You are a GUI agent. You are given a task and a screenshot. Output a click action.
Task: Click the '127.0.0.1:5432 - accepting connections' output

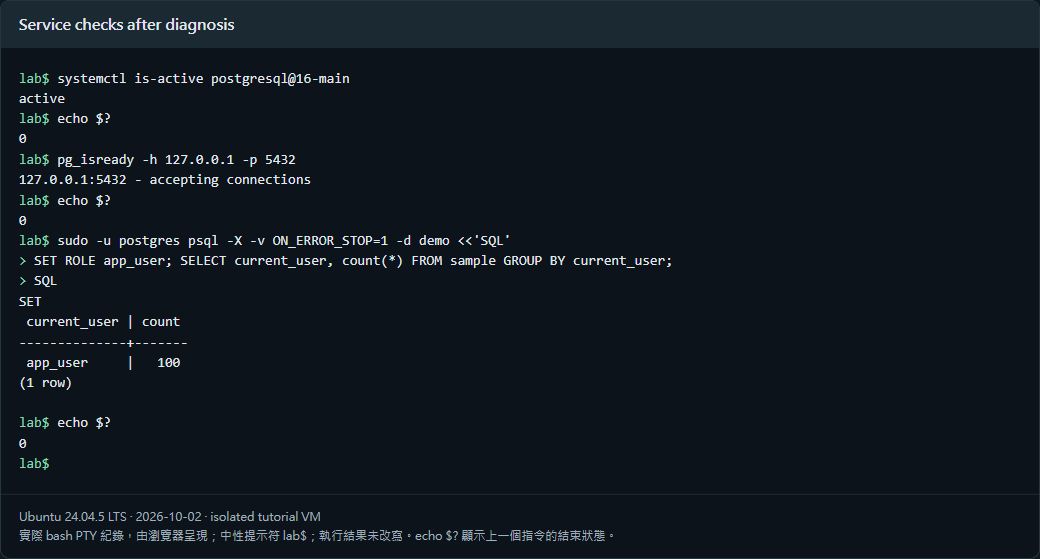tap(164, 180)
